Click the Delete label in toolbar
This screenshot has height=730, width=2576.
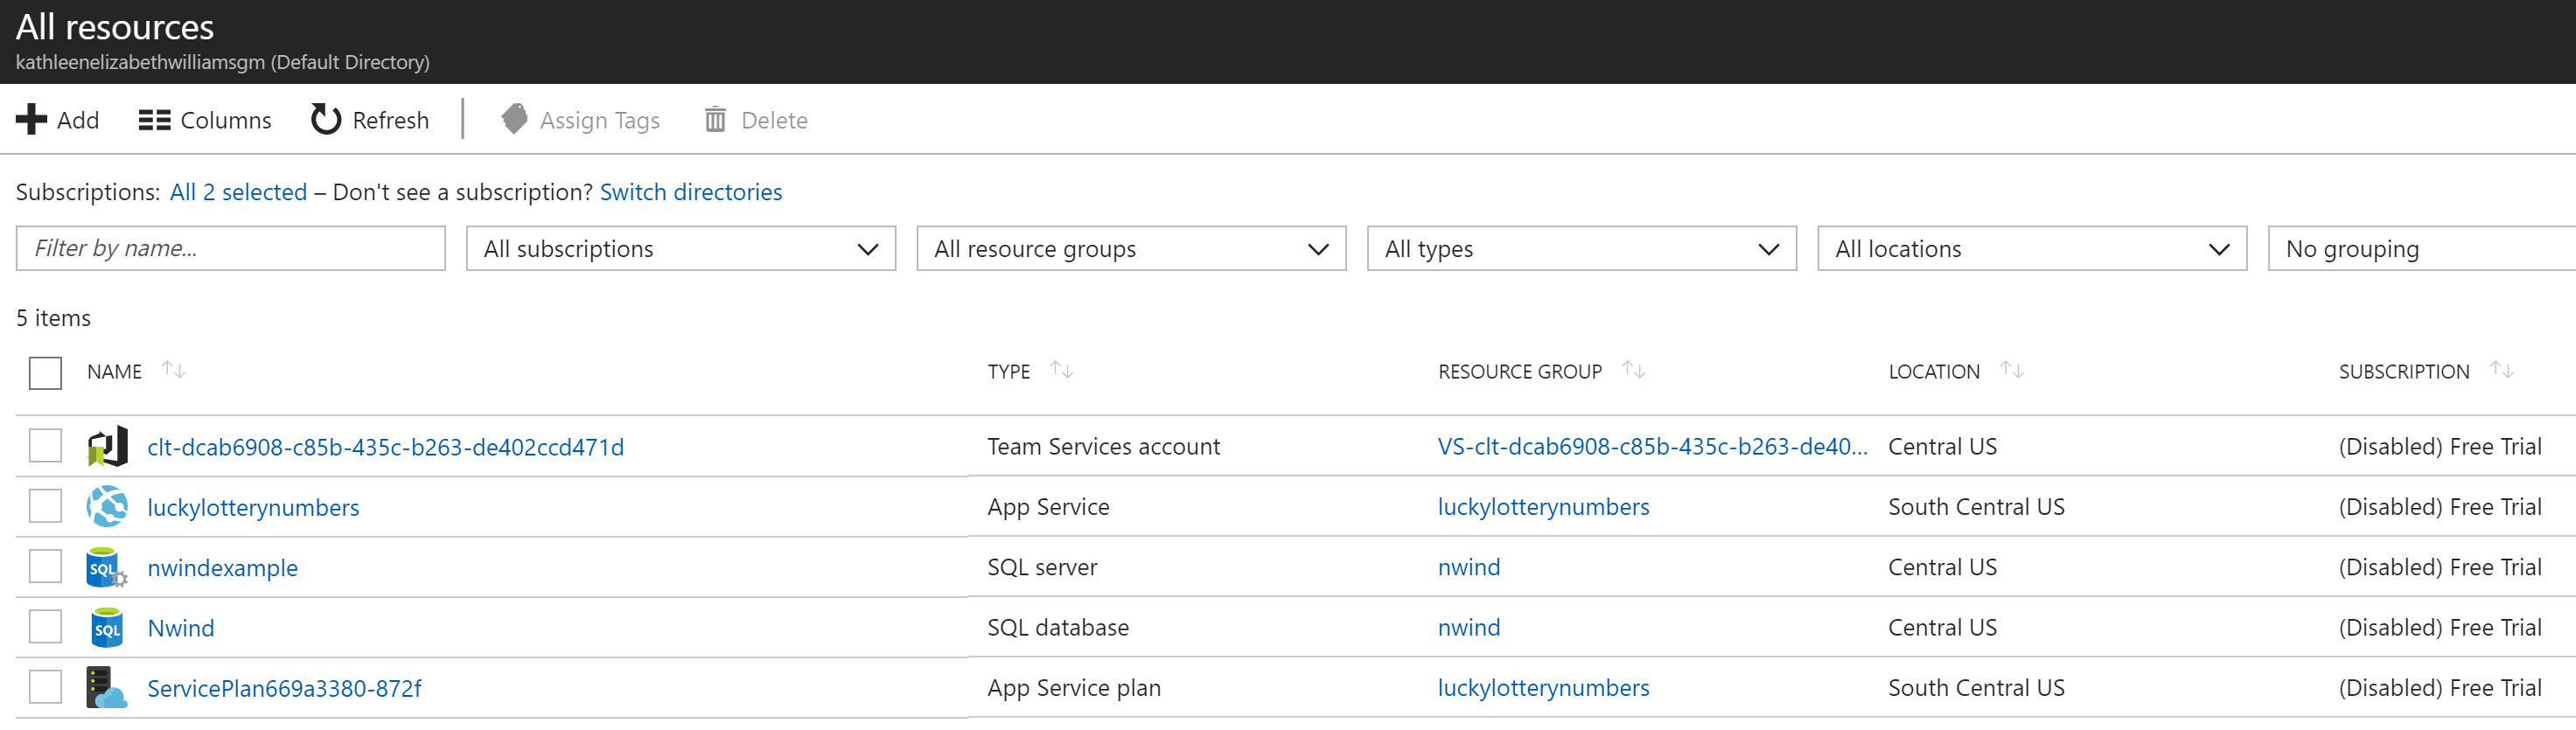(x=774, y=120)
